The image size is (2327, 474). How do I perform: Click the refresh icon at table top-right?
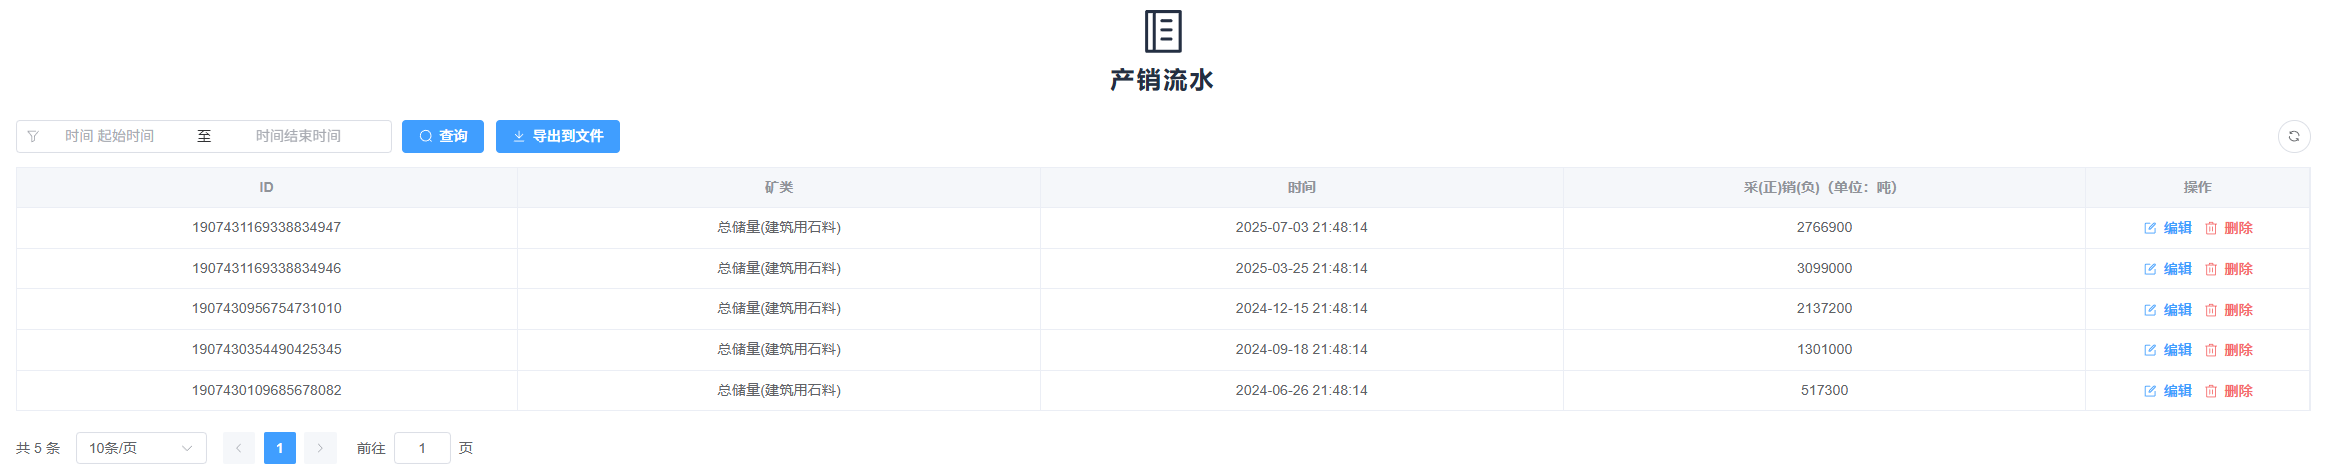[2293, 136]
